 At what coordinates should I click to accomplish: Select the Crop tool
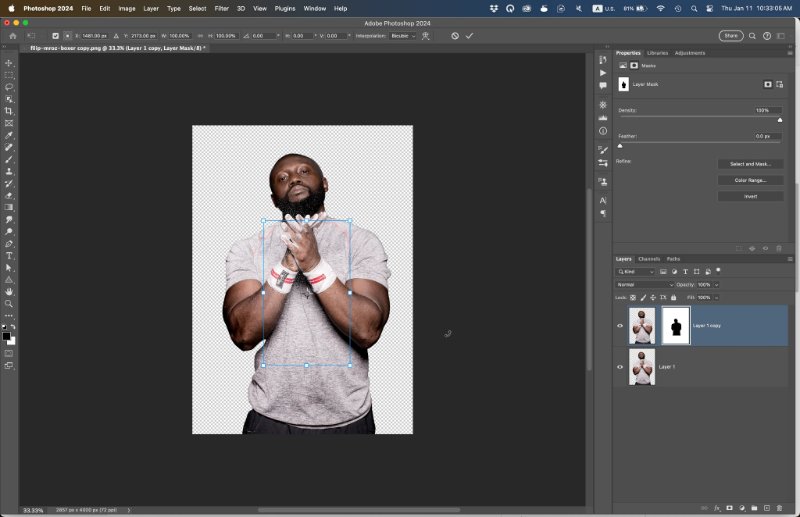click(x=9, y=111)
